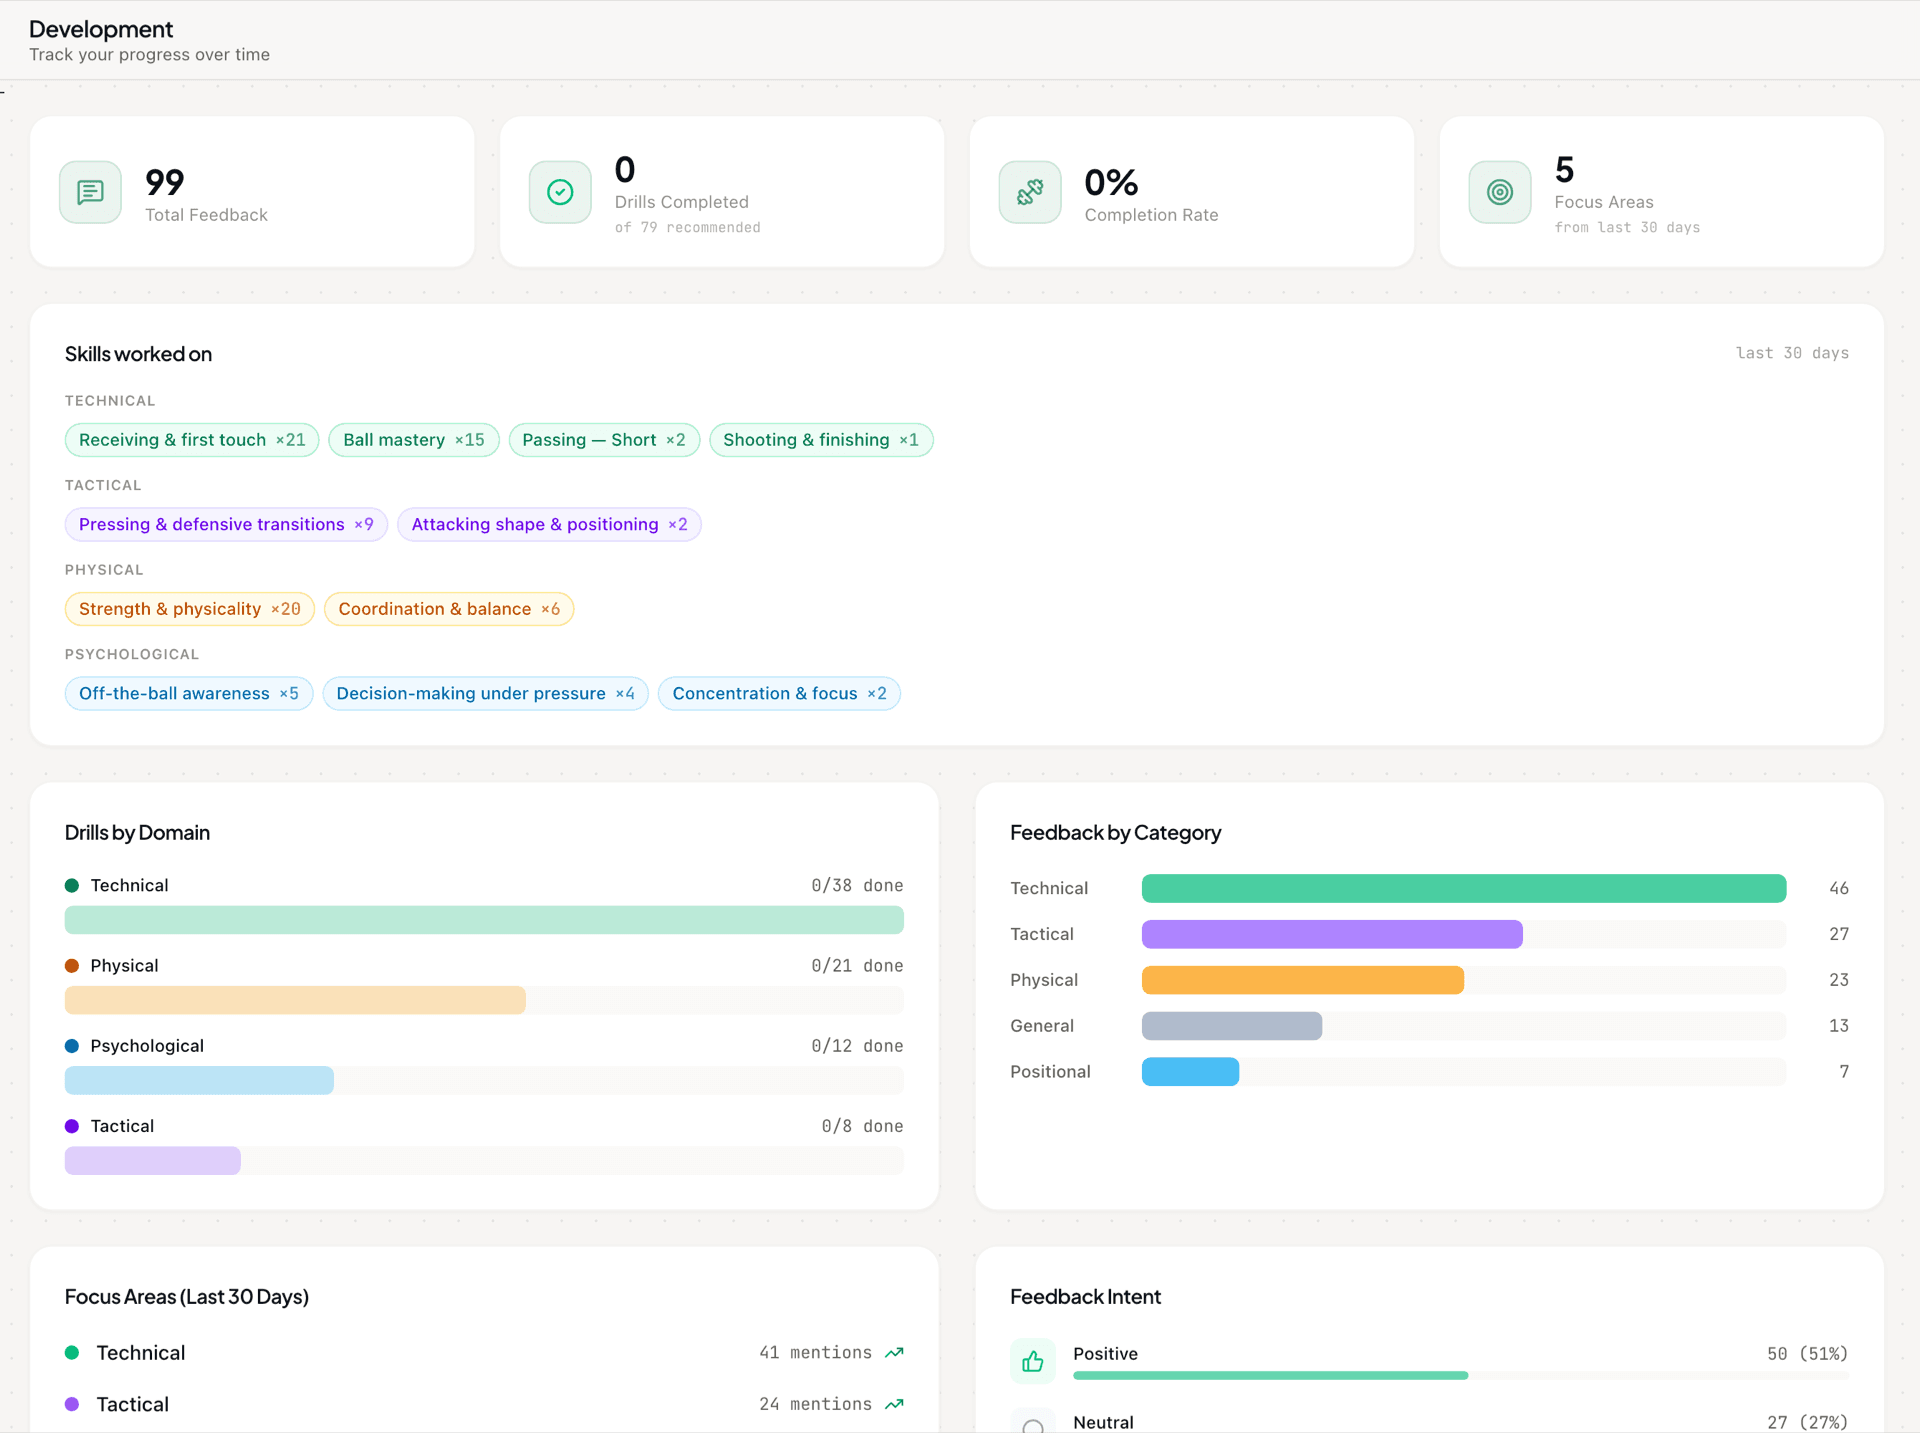The image size is (1920, 1433).
Task: Select the Concentration & focus tag
Action: (779, 694)
